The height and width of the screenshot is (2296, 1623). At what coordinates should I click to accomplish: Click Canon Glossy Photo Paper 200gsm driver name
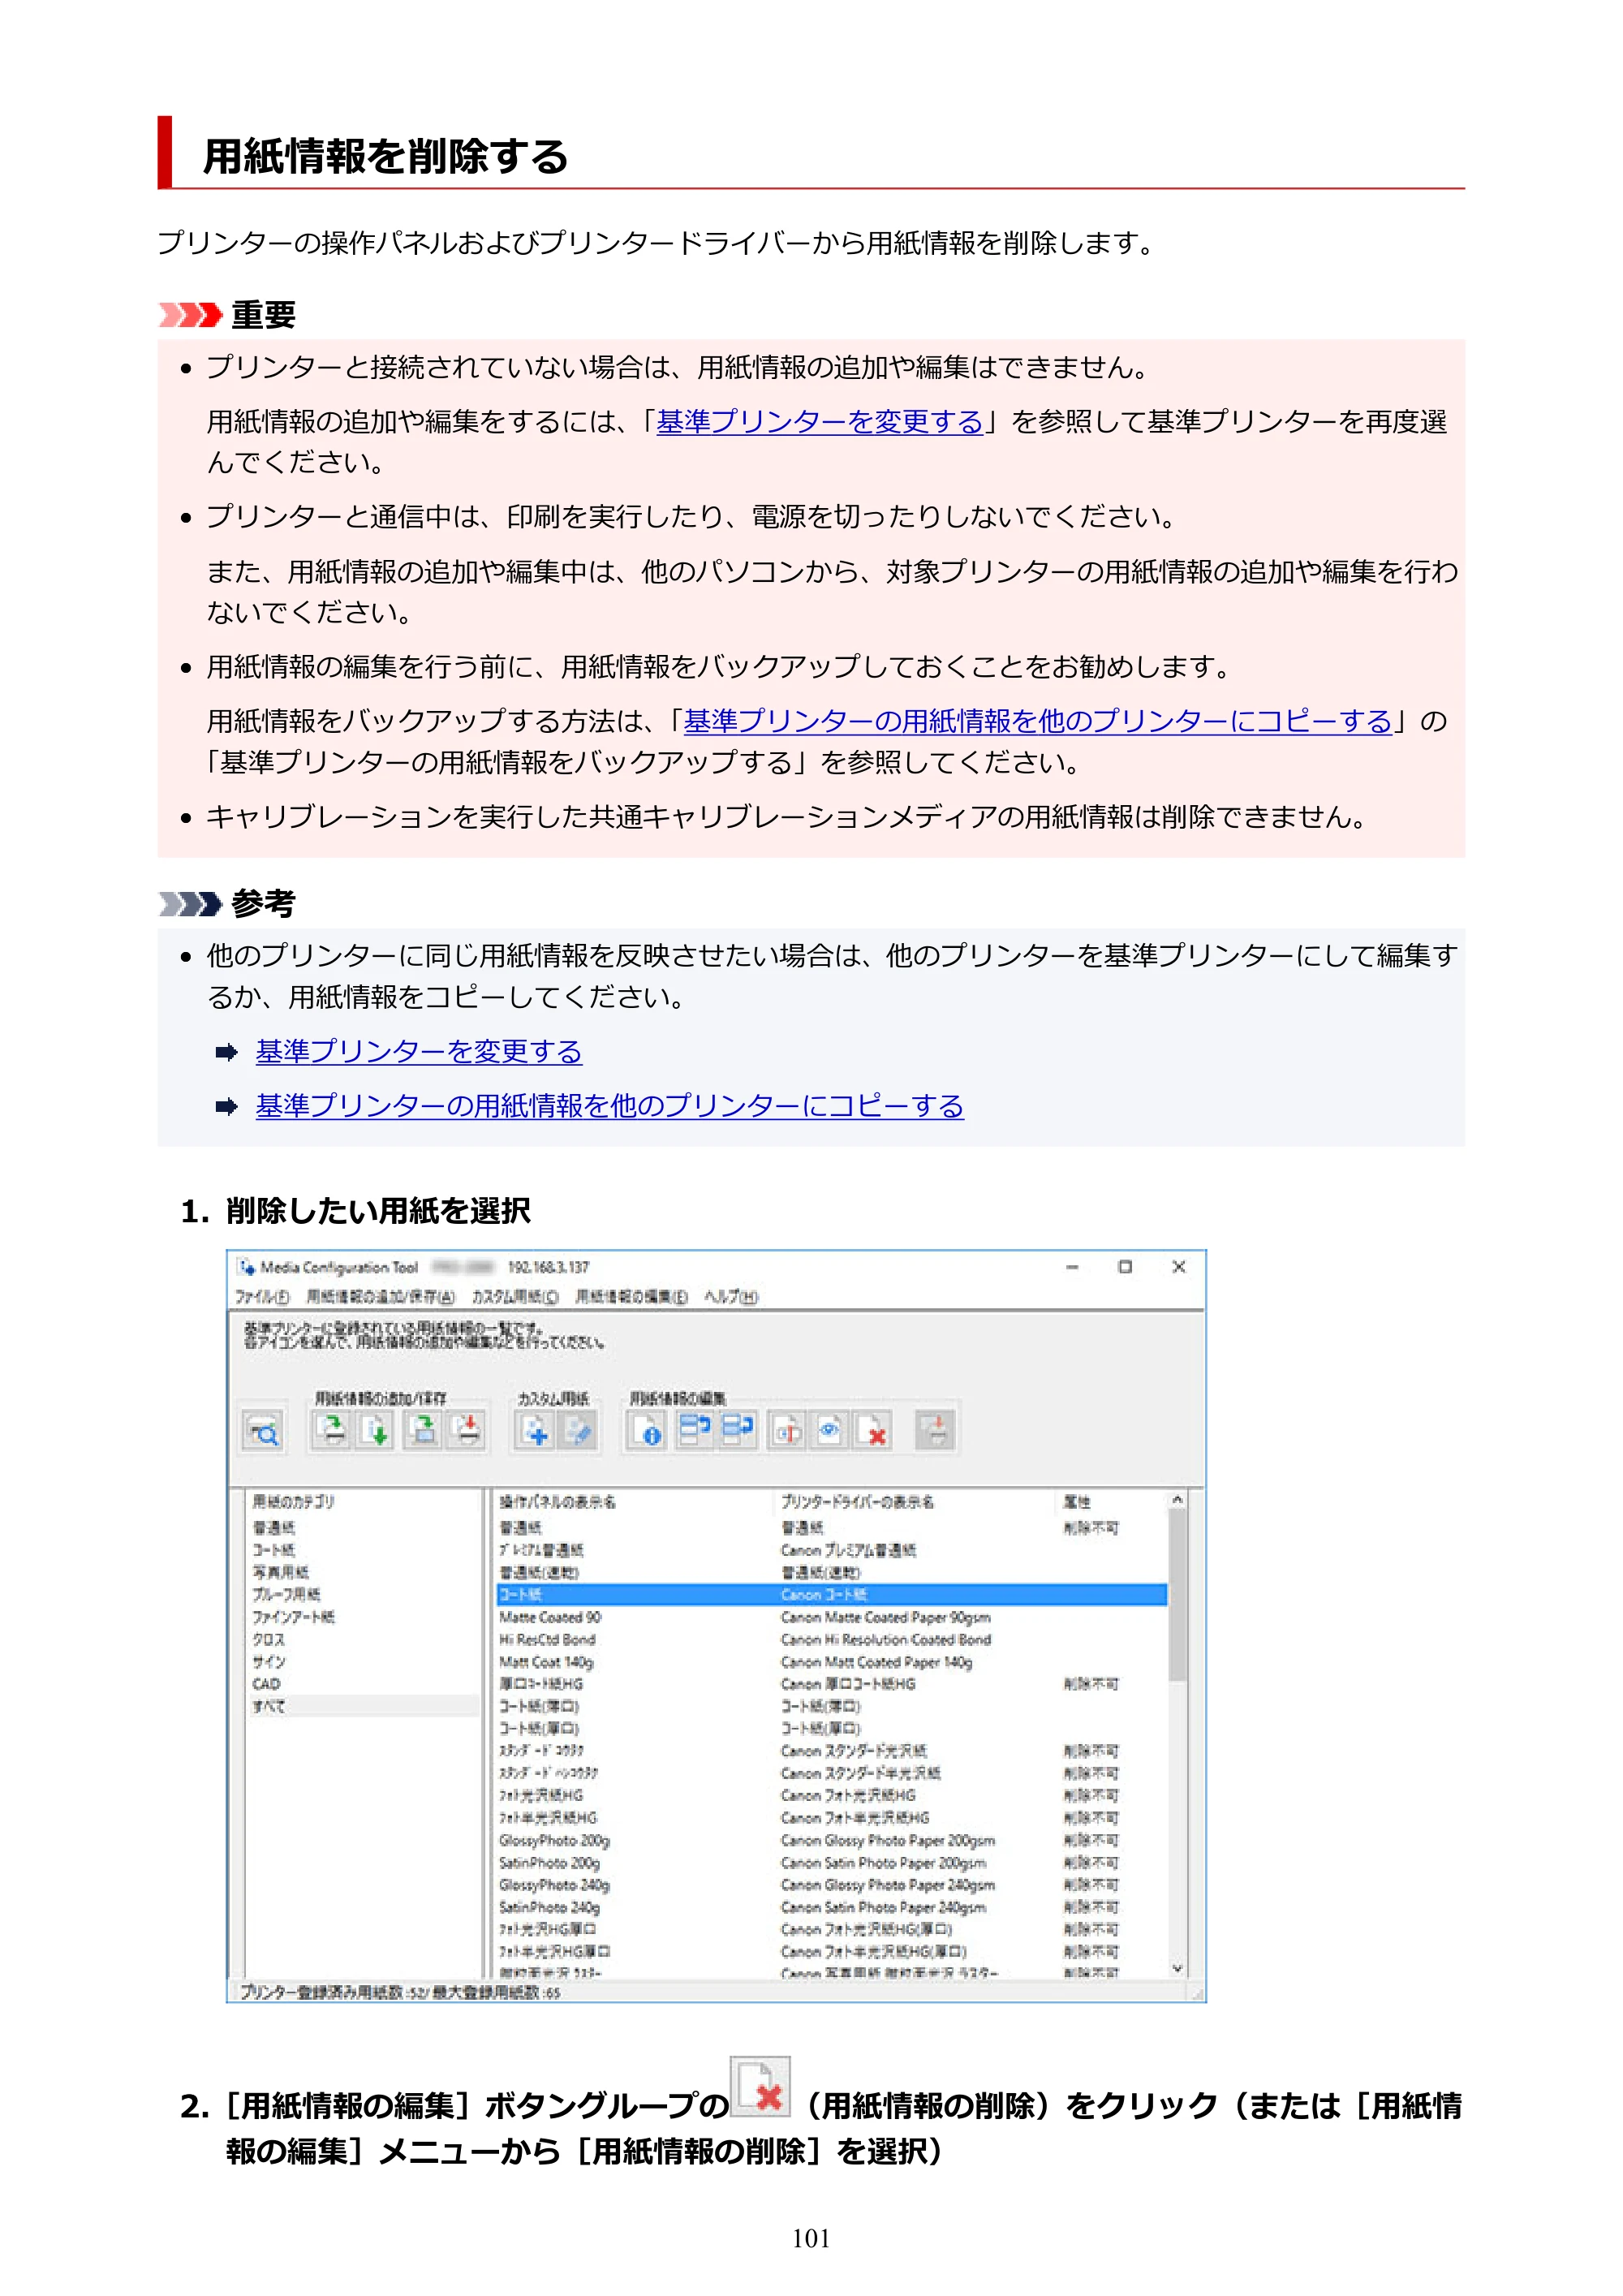[x=887, y=1840]
